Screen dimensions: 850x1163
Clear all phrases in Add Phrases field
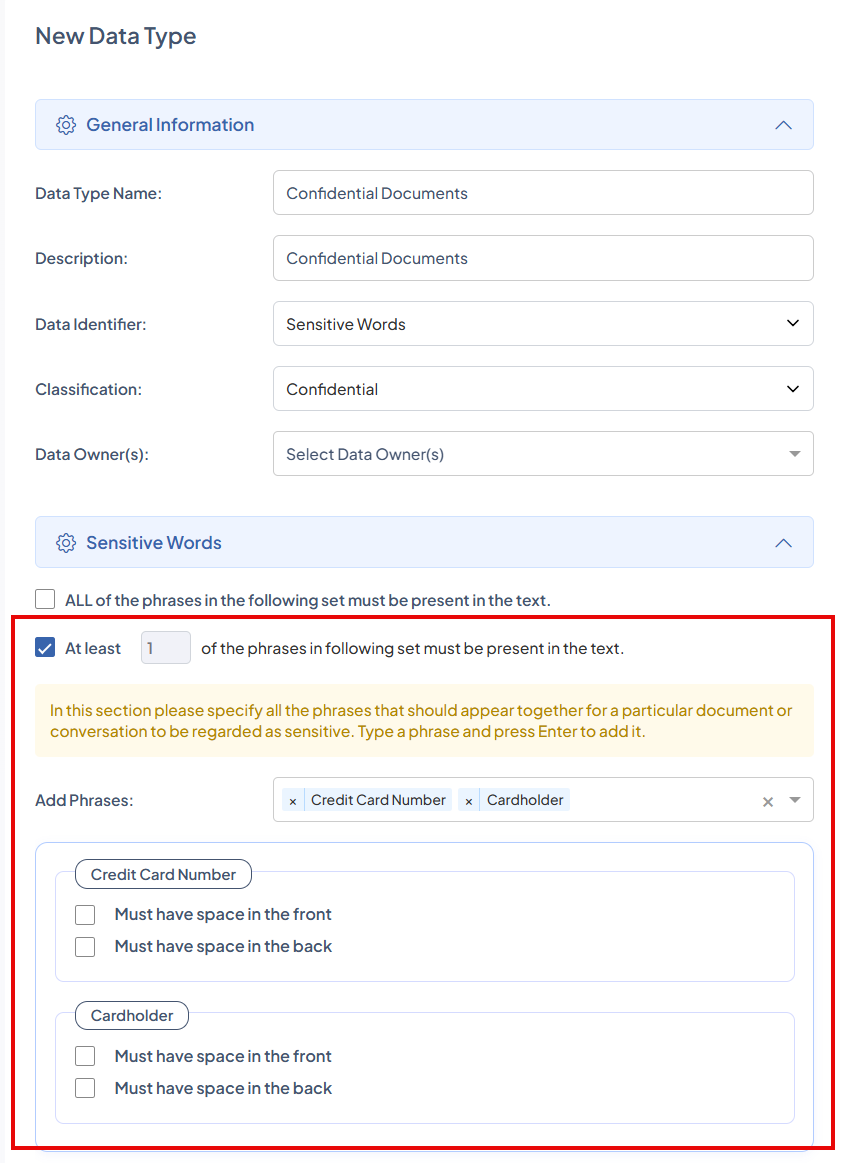(768, 801)
